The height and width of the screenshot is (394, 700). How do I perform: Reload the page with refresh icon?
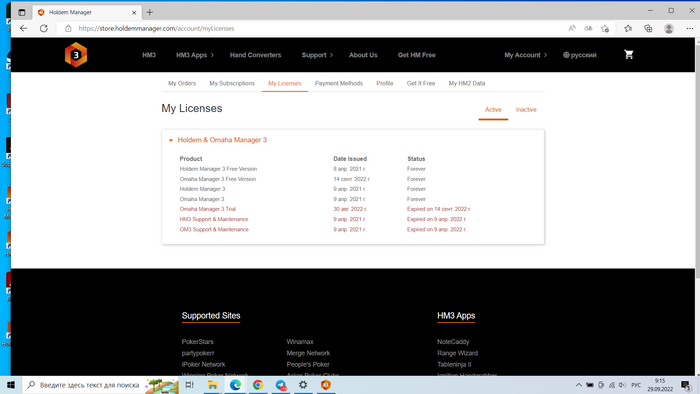coord(43,28)
